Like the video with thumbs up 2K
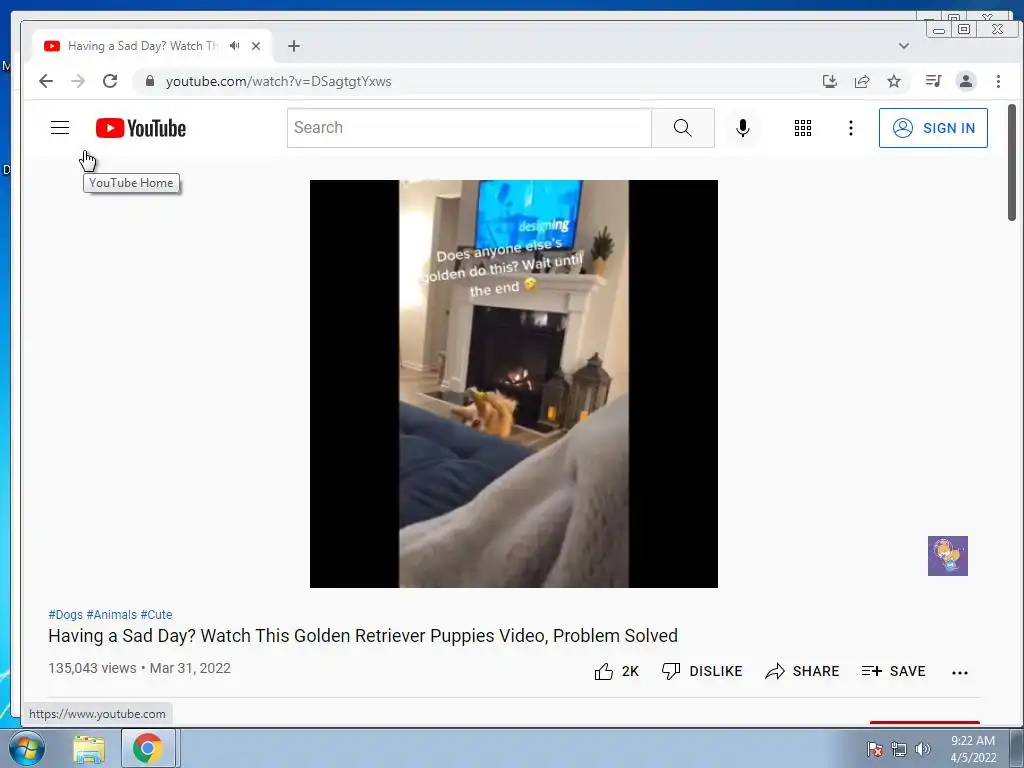 [x=616, y=671]
